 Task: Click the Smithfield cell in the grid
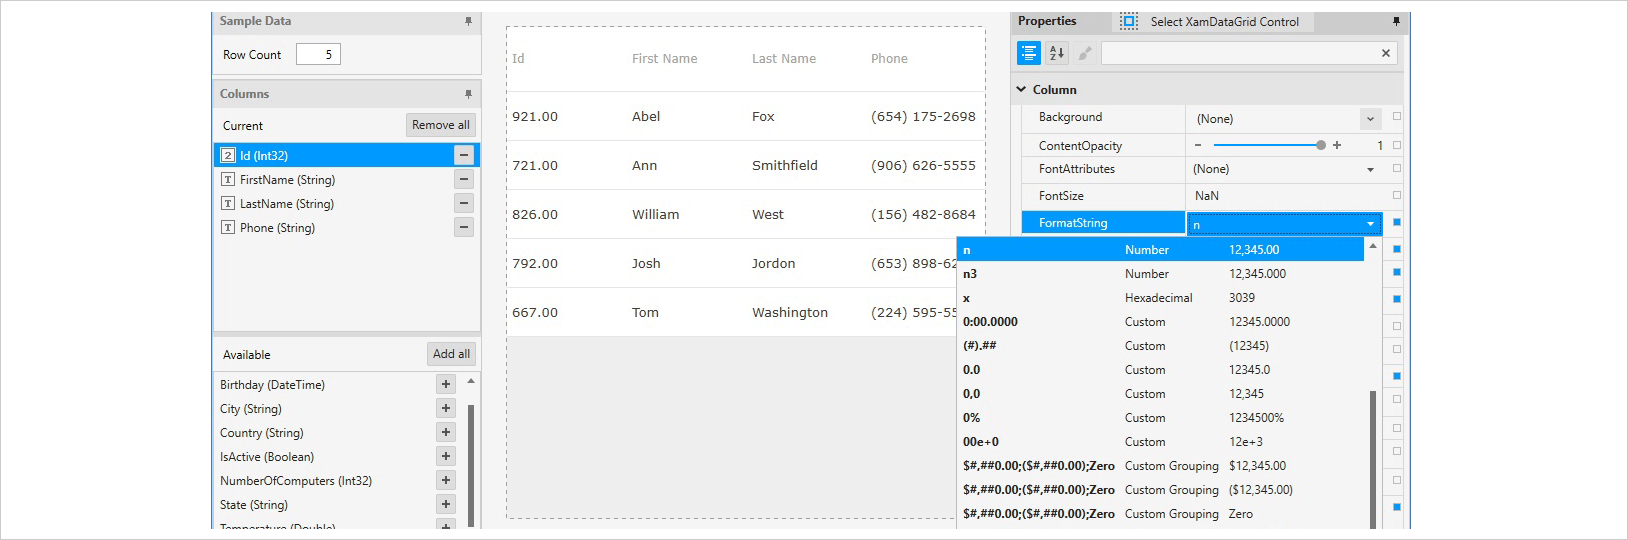pos(785,165)
